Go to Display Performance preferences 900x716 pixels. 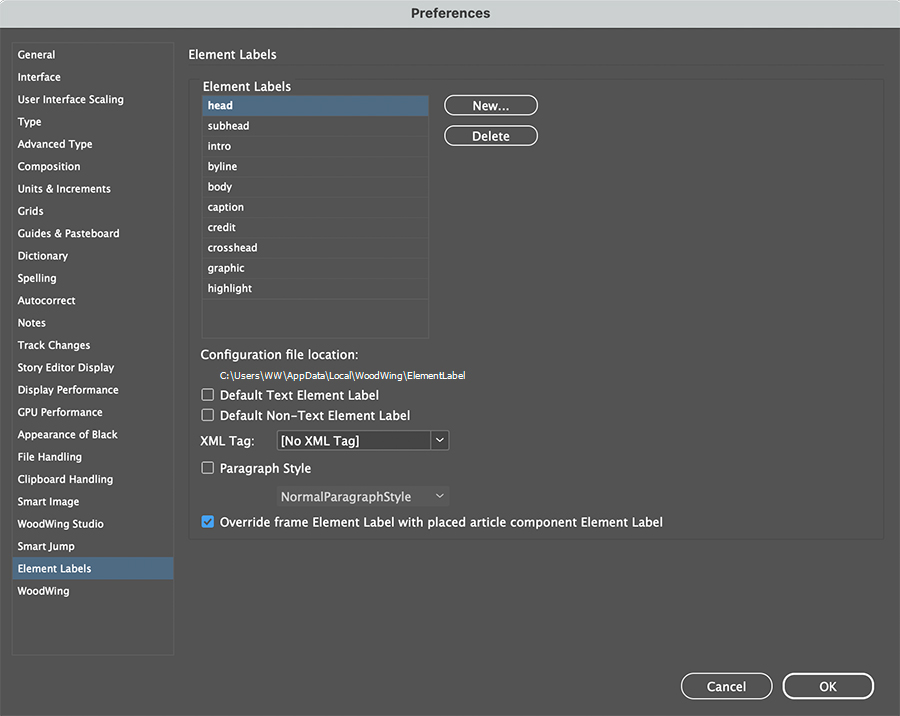pos(93,390)
